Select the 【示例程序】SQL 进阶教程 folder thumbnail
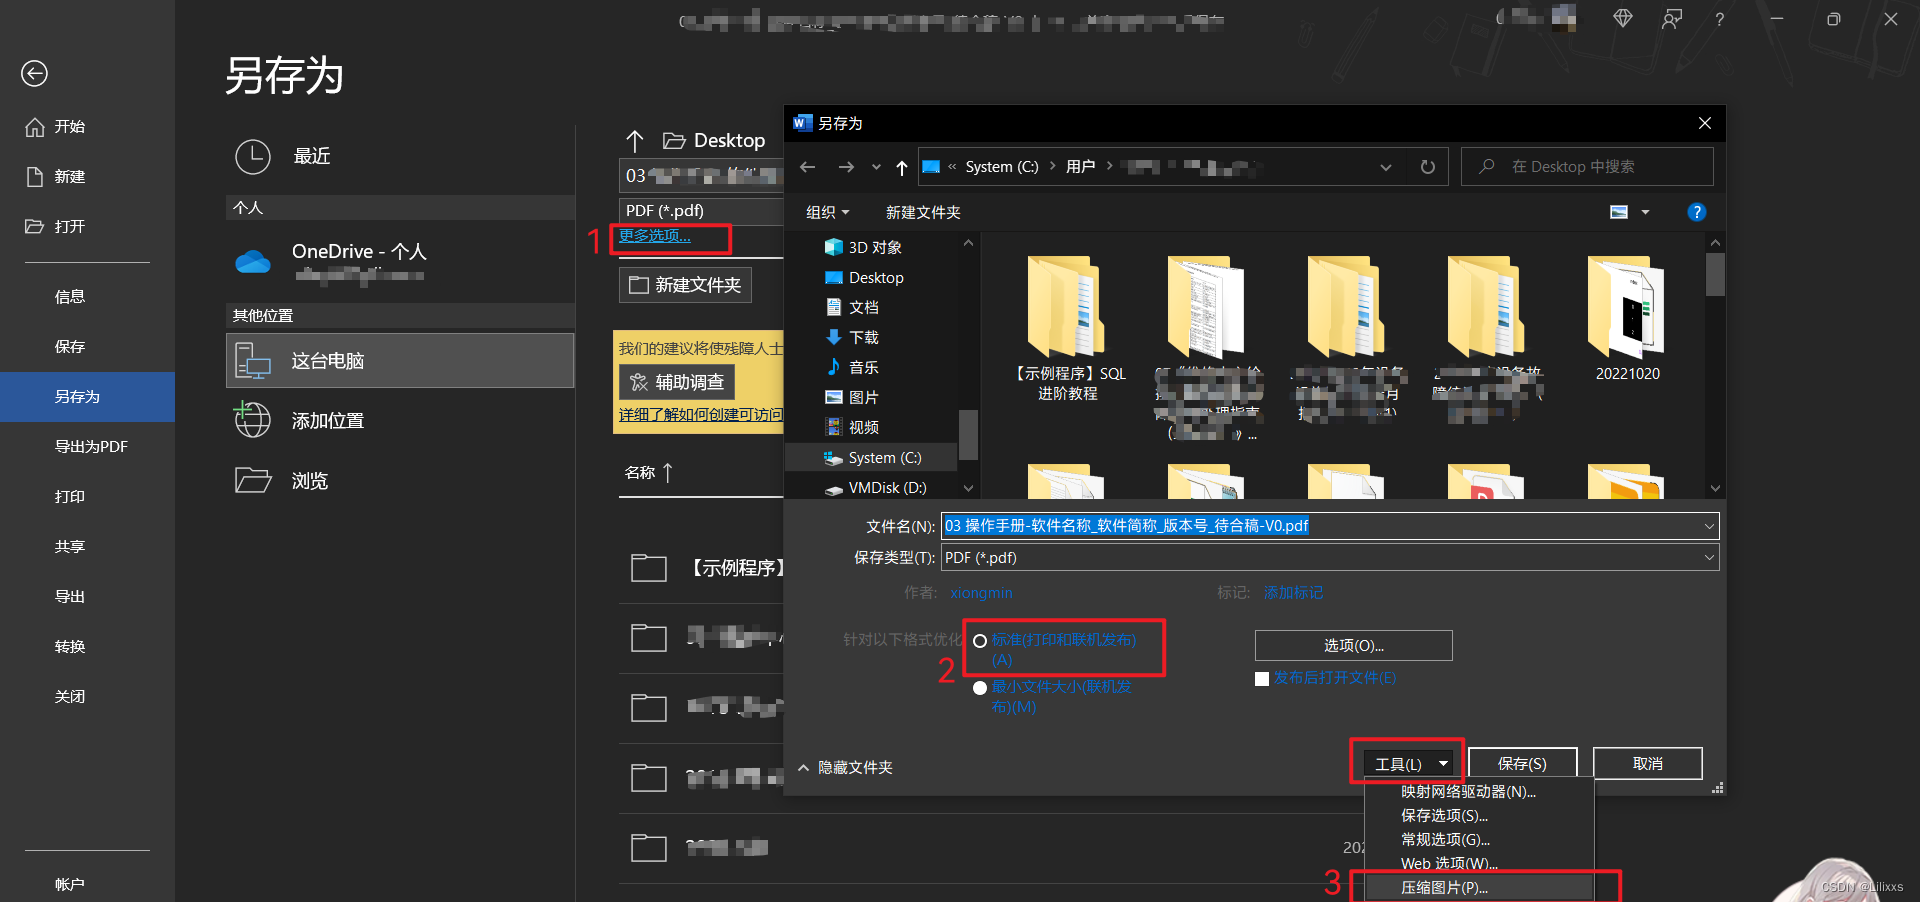Viewport: 1920px width, 902px height. (x=1068, y=328)
